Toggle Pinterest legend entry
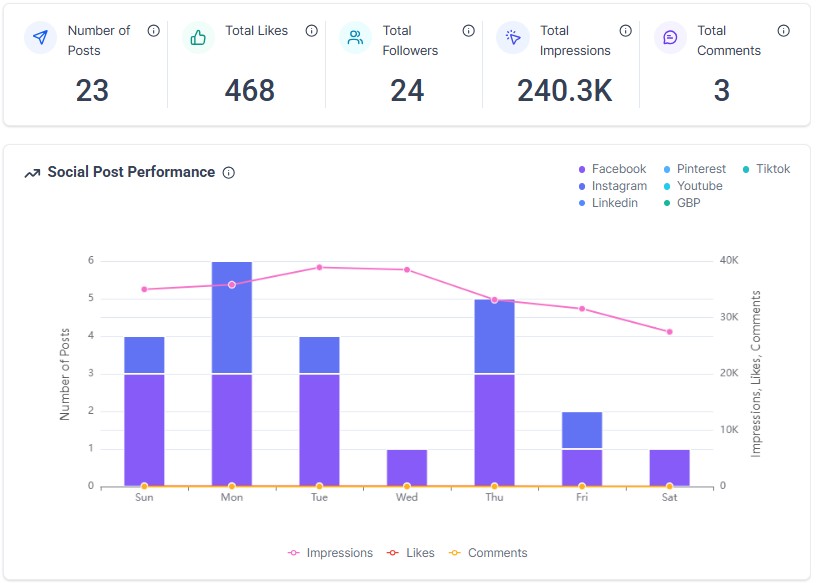Image resolution: width=822 pixels, height=583 pixels. (x=694, y=169)
